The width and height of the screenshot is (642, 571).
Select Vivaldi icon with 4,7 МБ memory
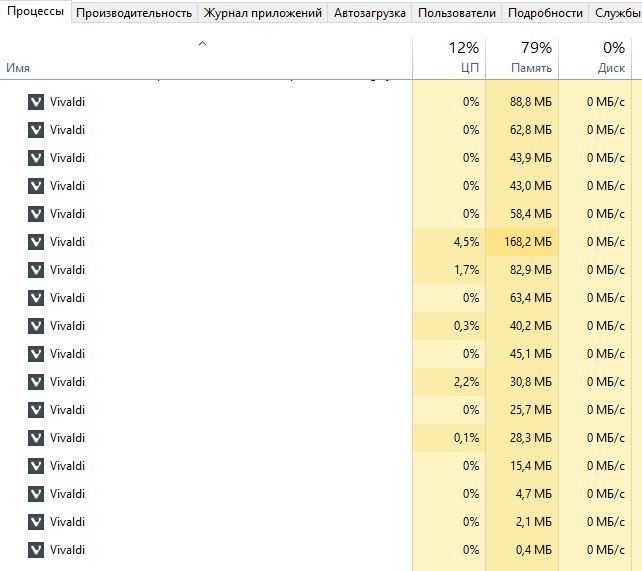point(36,494)
